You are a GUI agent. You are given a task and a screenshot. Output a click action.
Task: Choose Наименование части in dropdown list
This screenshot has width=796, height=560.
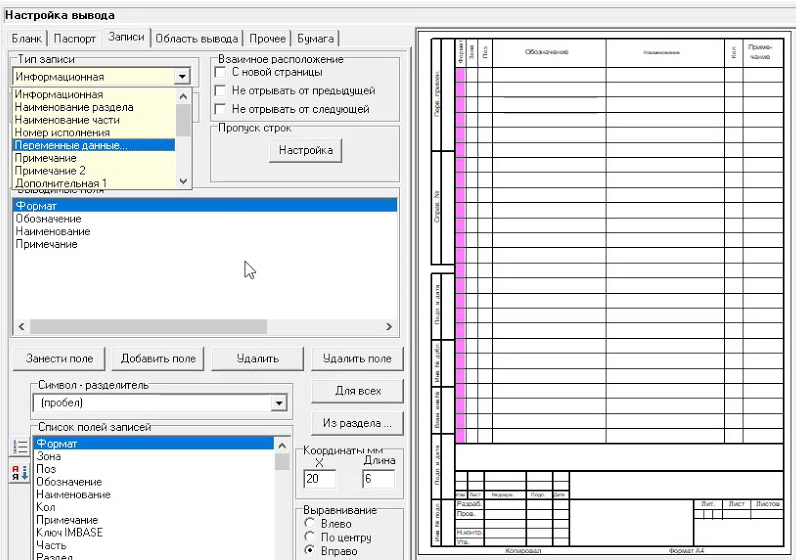pos(94,120)
